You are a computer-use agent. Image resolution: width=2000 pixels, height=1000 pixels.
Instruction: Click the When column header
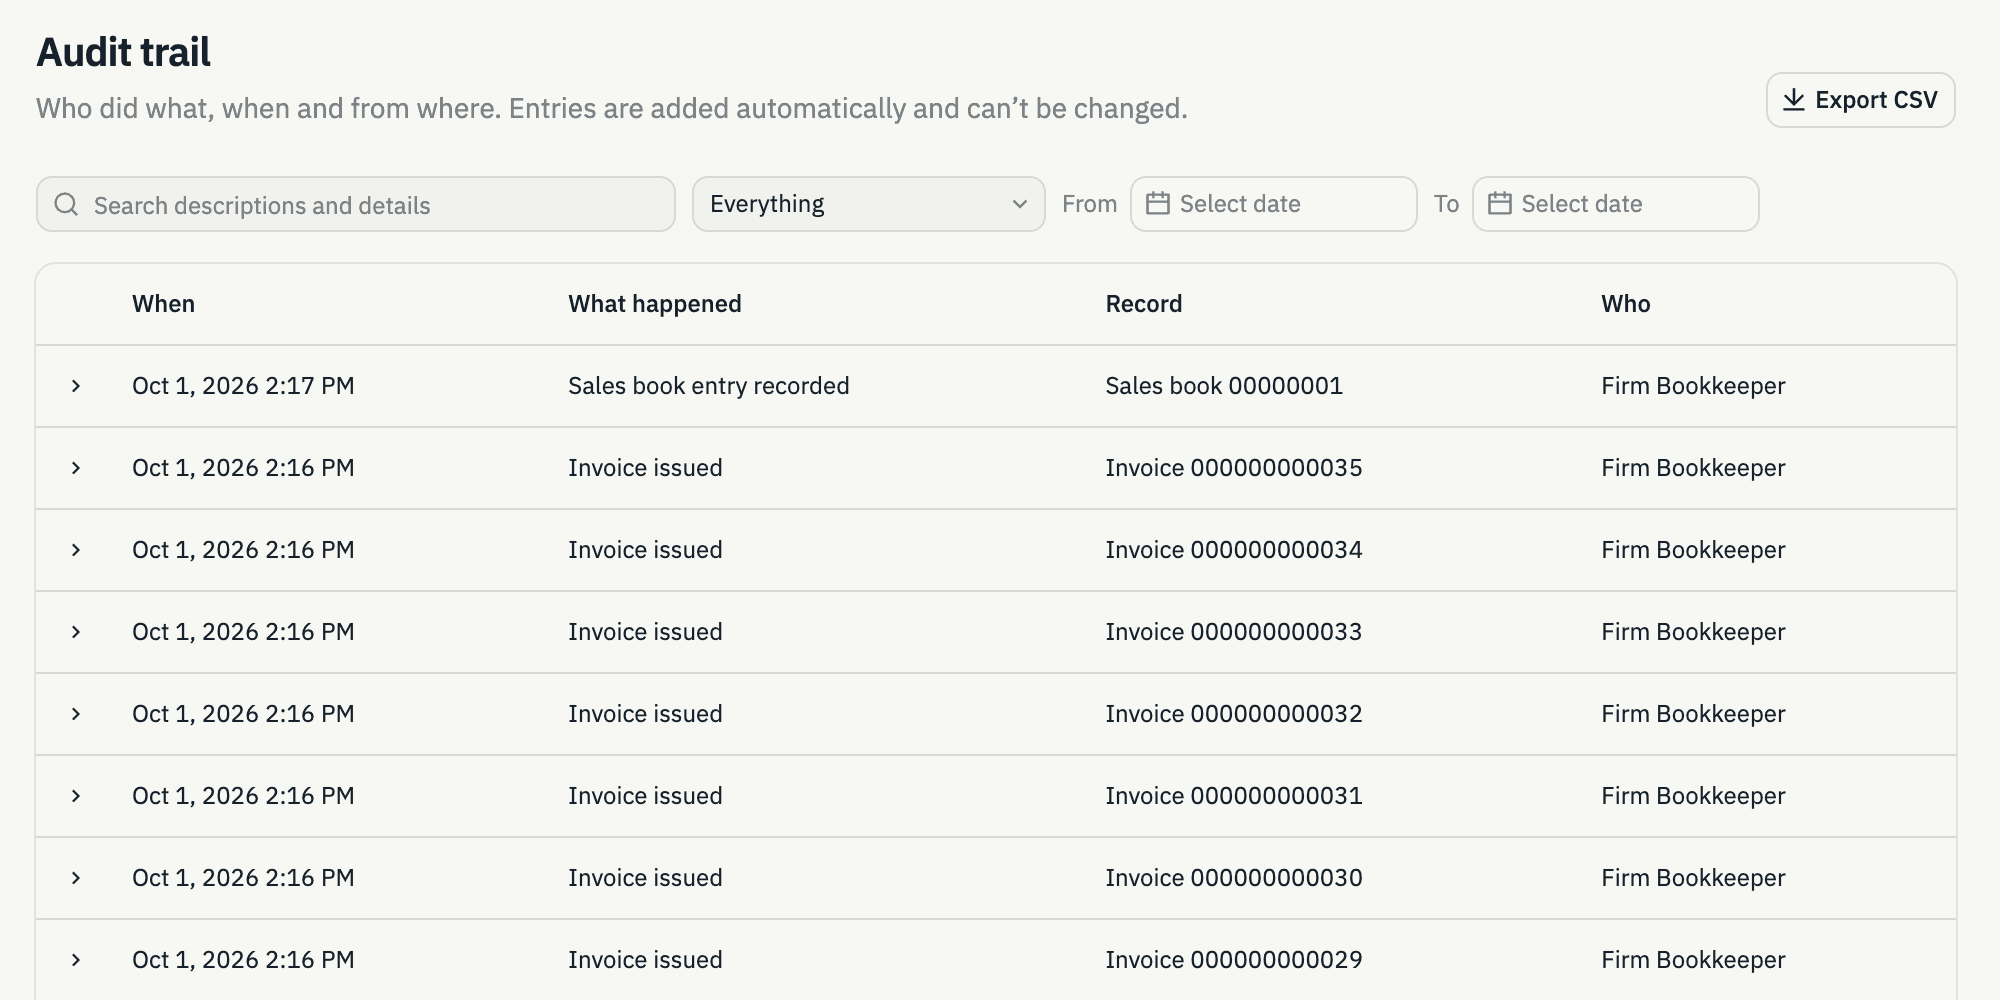(163, 304)
